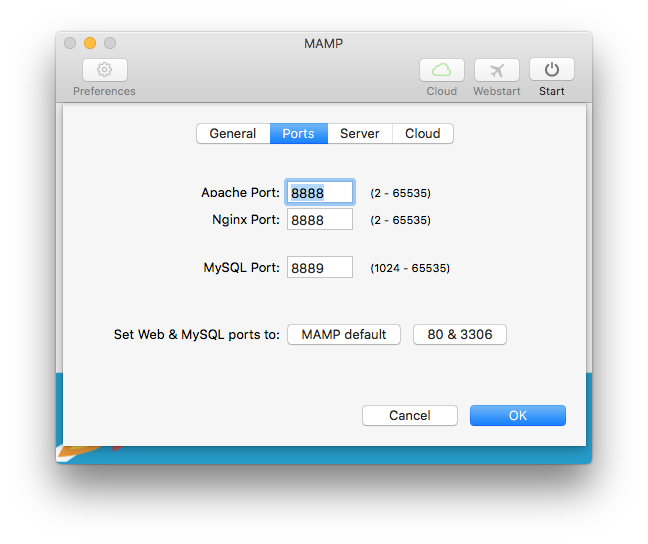Click the Webstart airplane icon
This screenshot has width=648, height=544.
pos(497,70)
